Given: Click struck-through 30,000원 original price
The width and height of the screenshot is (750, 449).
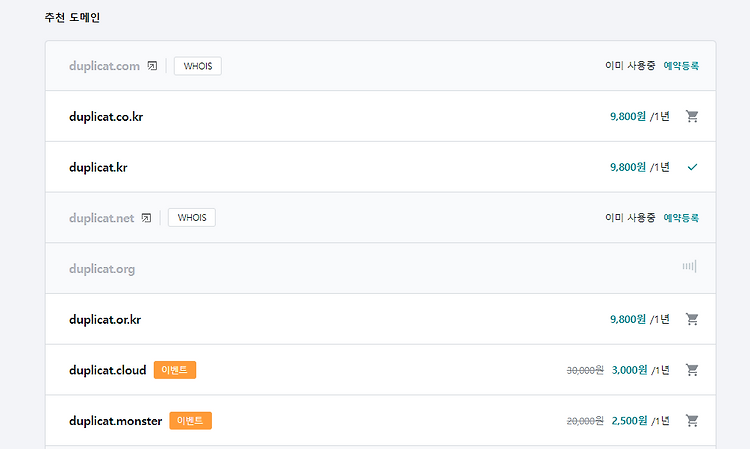Looking at the screenshot, I should pyautogui.click(x=585, y=370).
